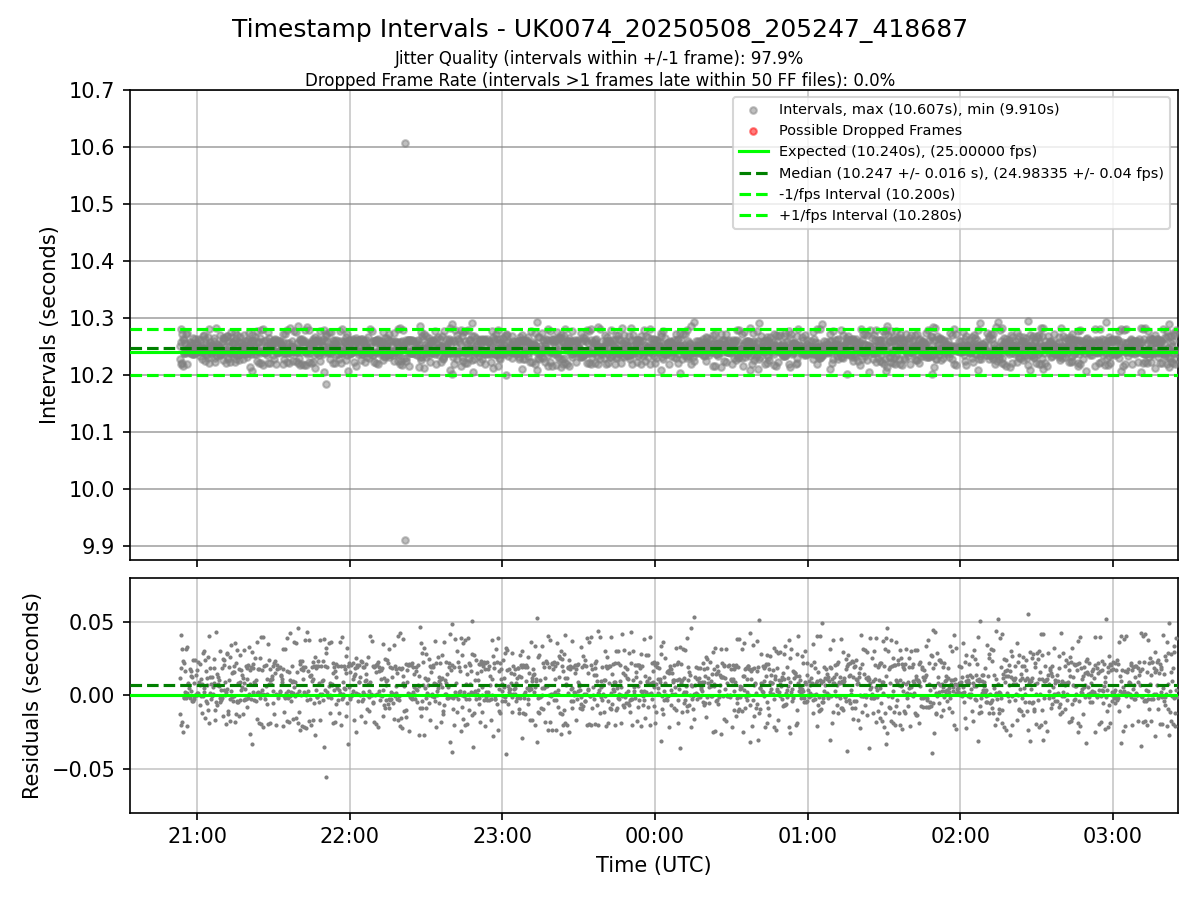Screen dimensions: 1200x900
Task: Click the outlier data point near 10.6 seconds
Action: (x=405, y=143)
